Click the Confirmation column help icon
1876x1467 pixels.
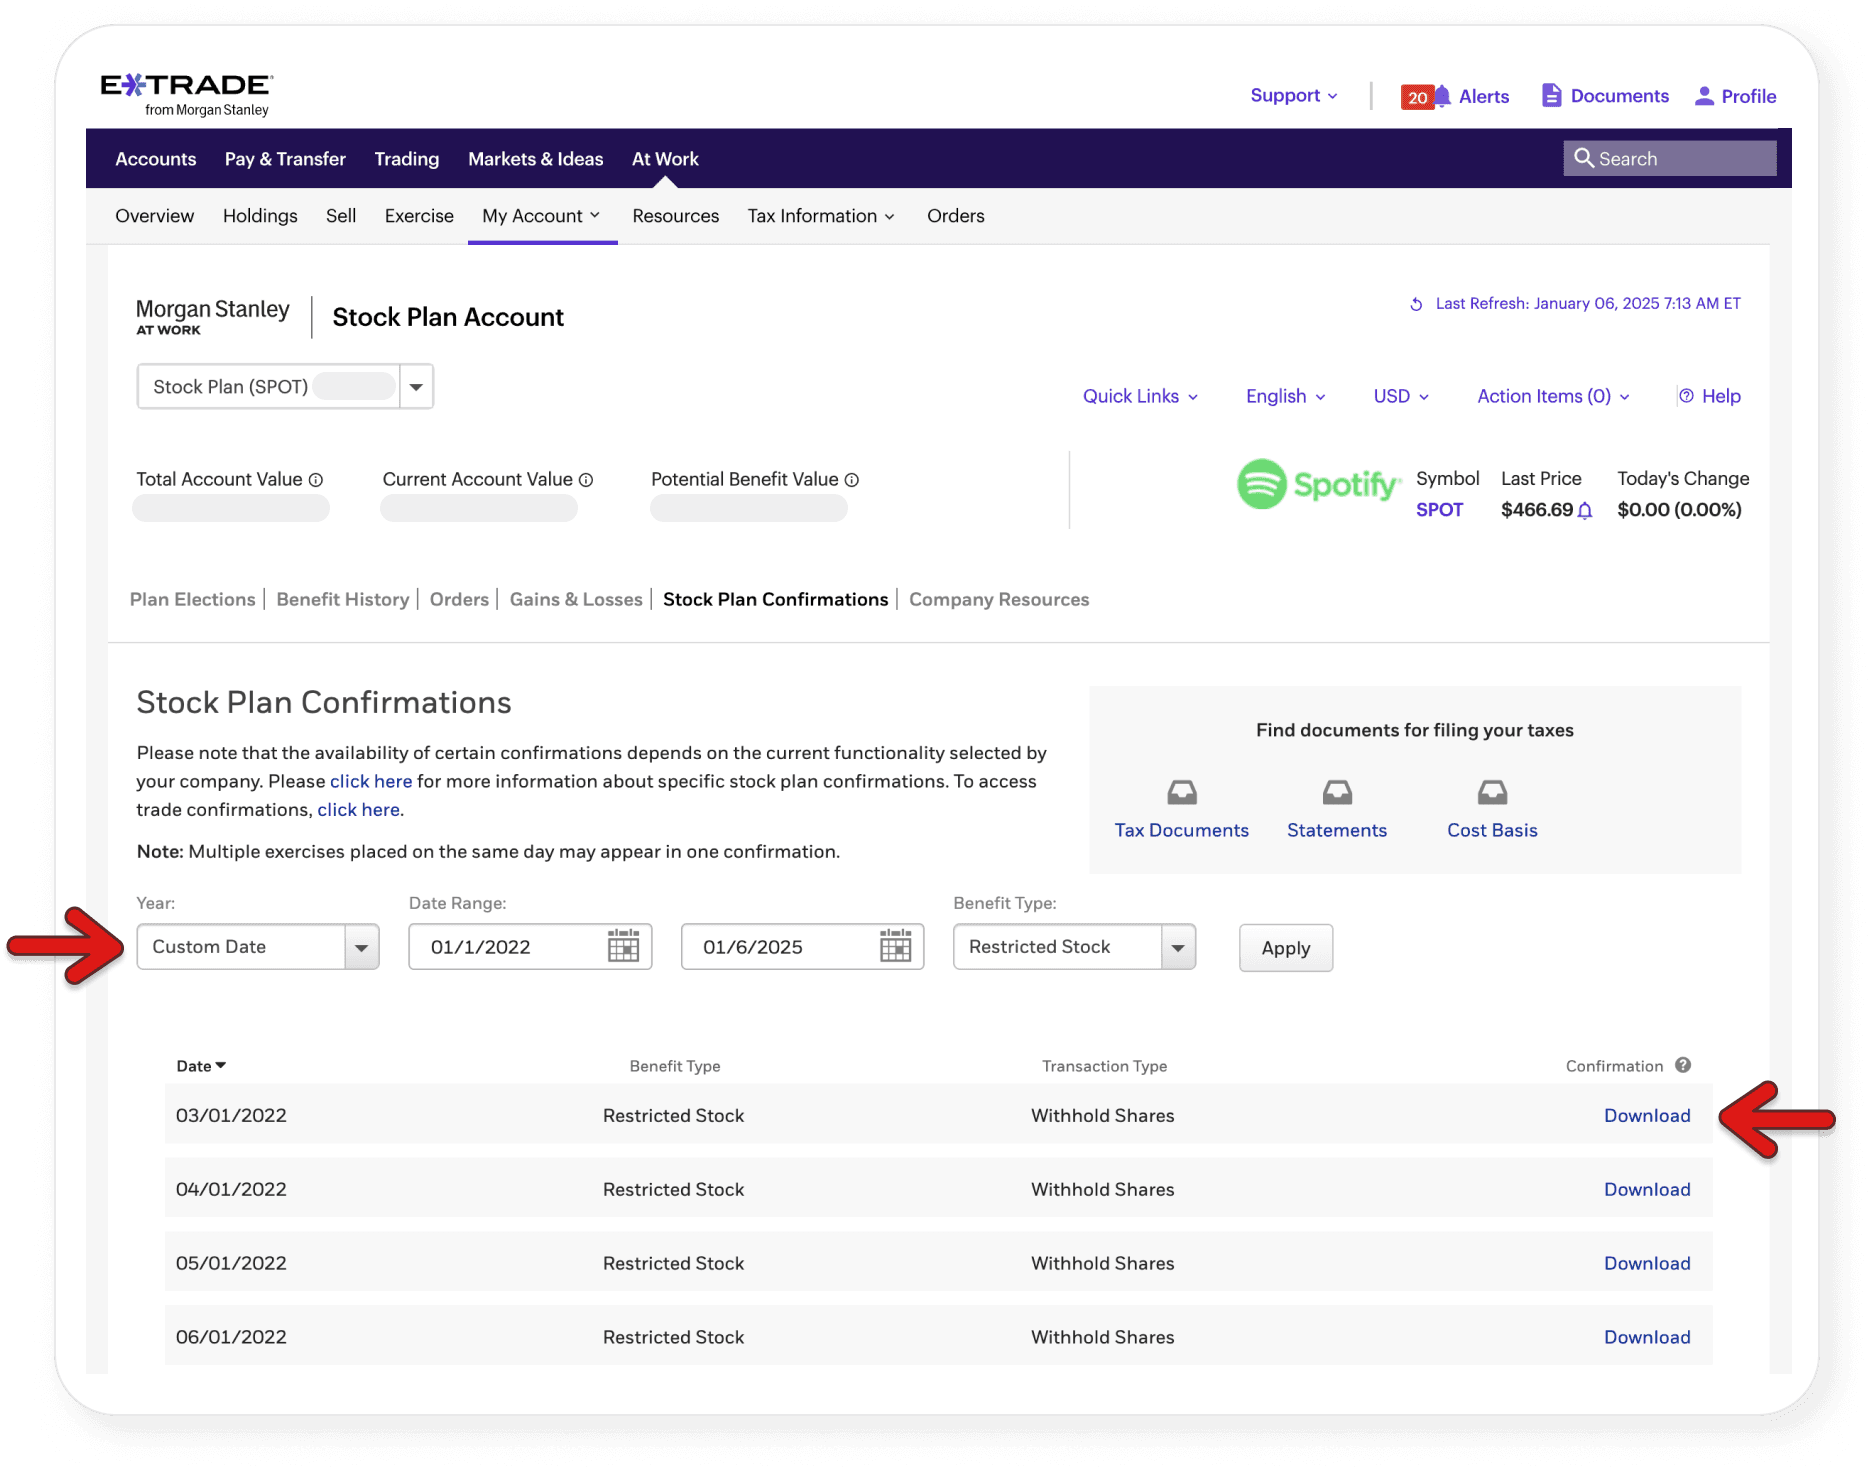[1683, 1065]
